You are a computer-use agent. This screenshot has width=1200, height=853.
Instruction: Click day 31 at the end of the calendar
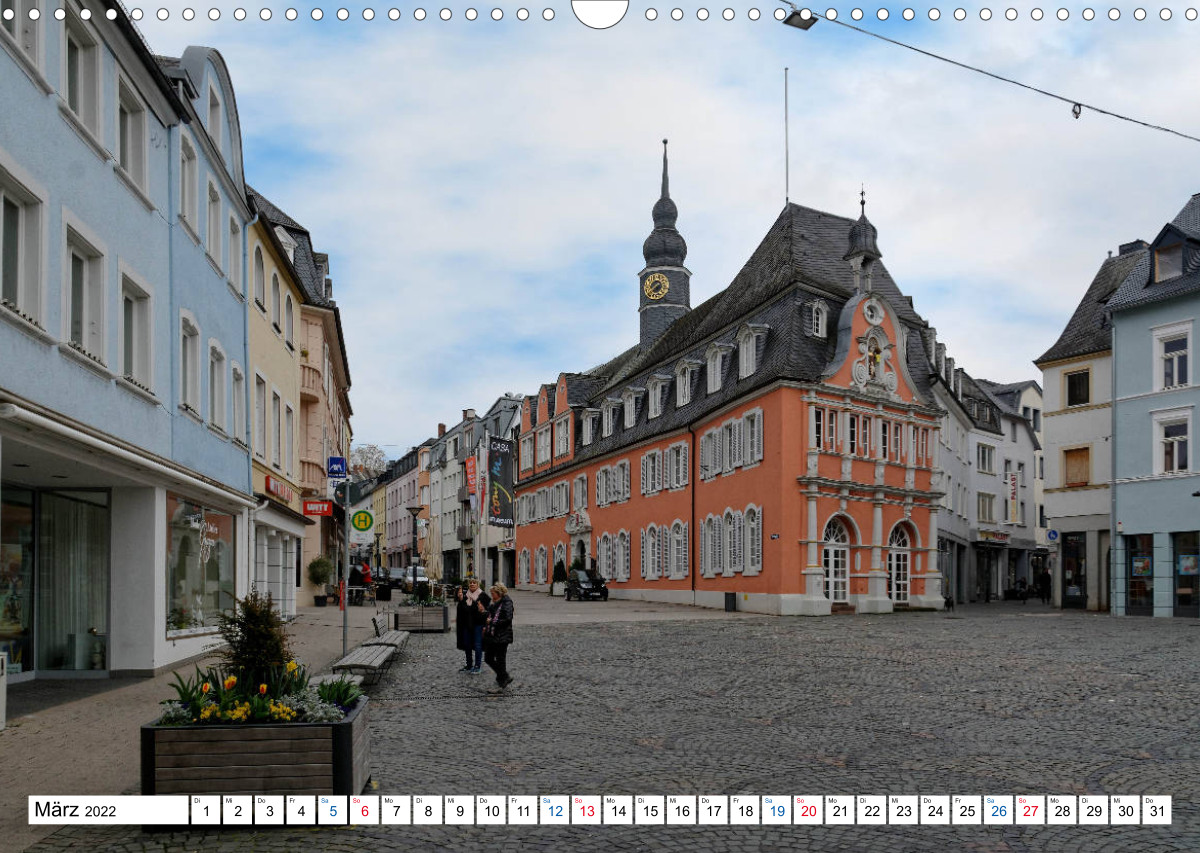pos(1157,810)
